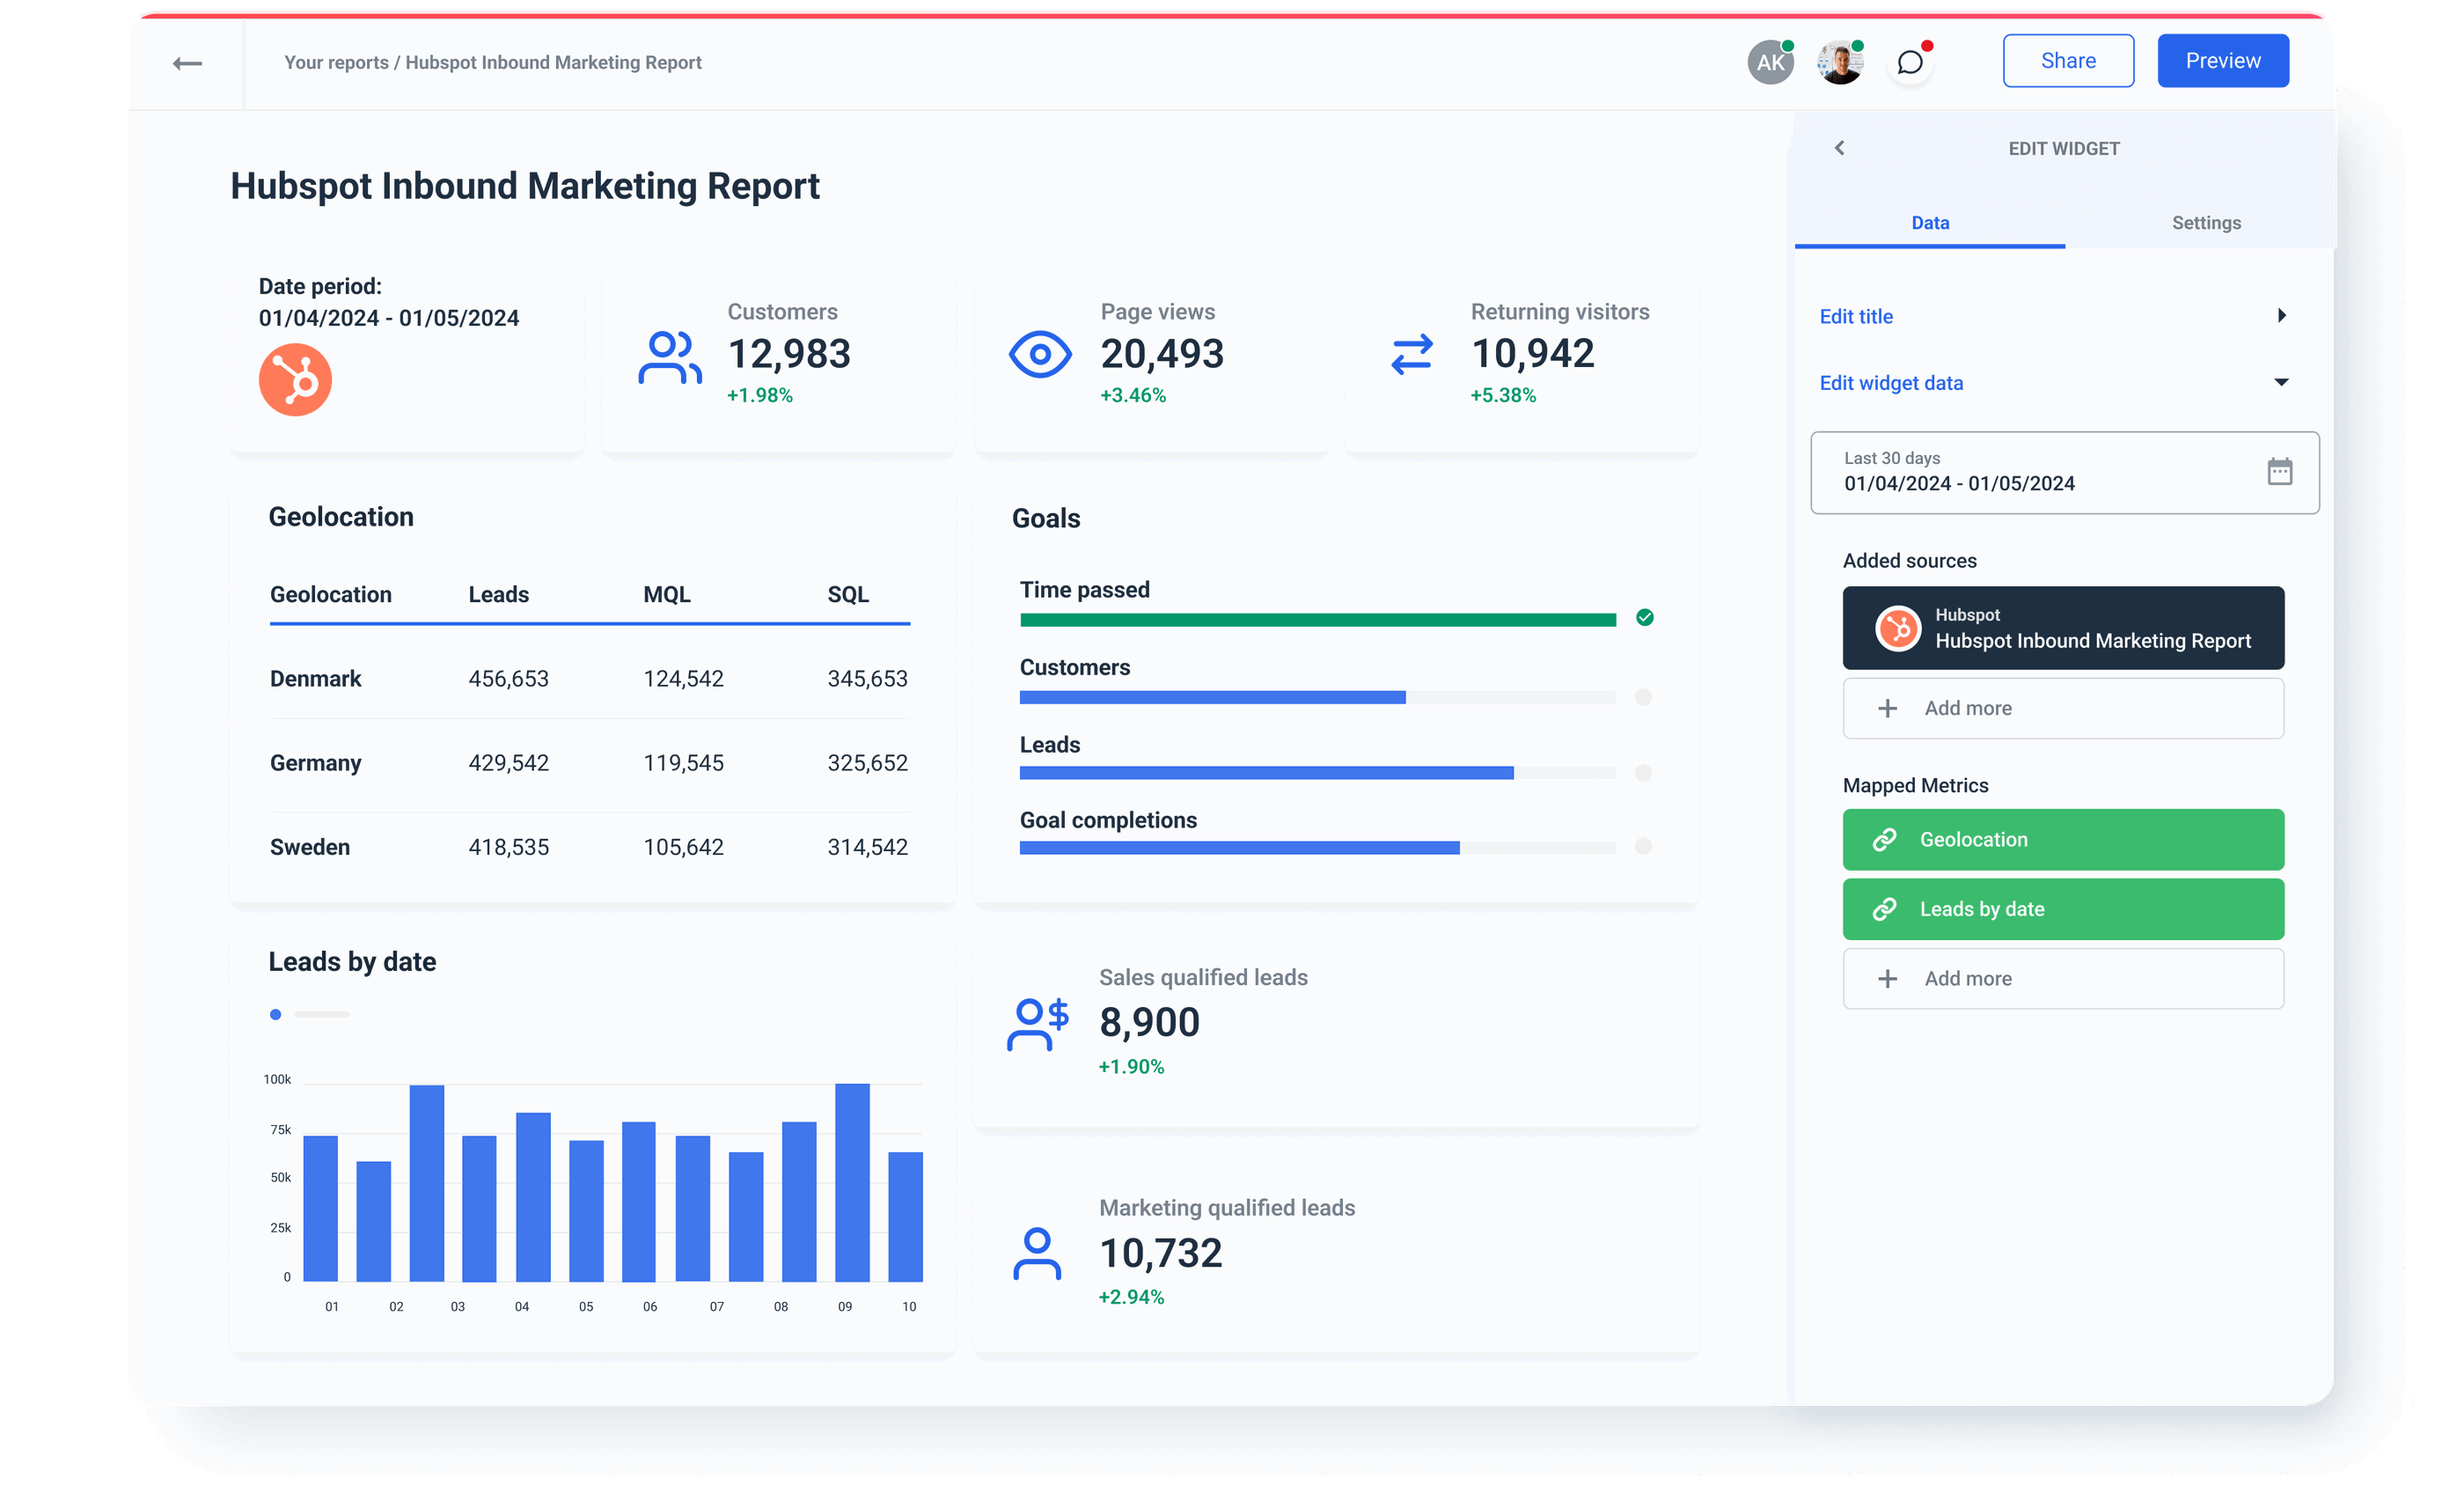The image size is (2464, 1500).
Task: Click the Hubspot logo on the date period card
Action: pos(295,379)
